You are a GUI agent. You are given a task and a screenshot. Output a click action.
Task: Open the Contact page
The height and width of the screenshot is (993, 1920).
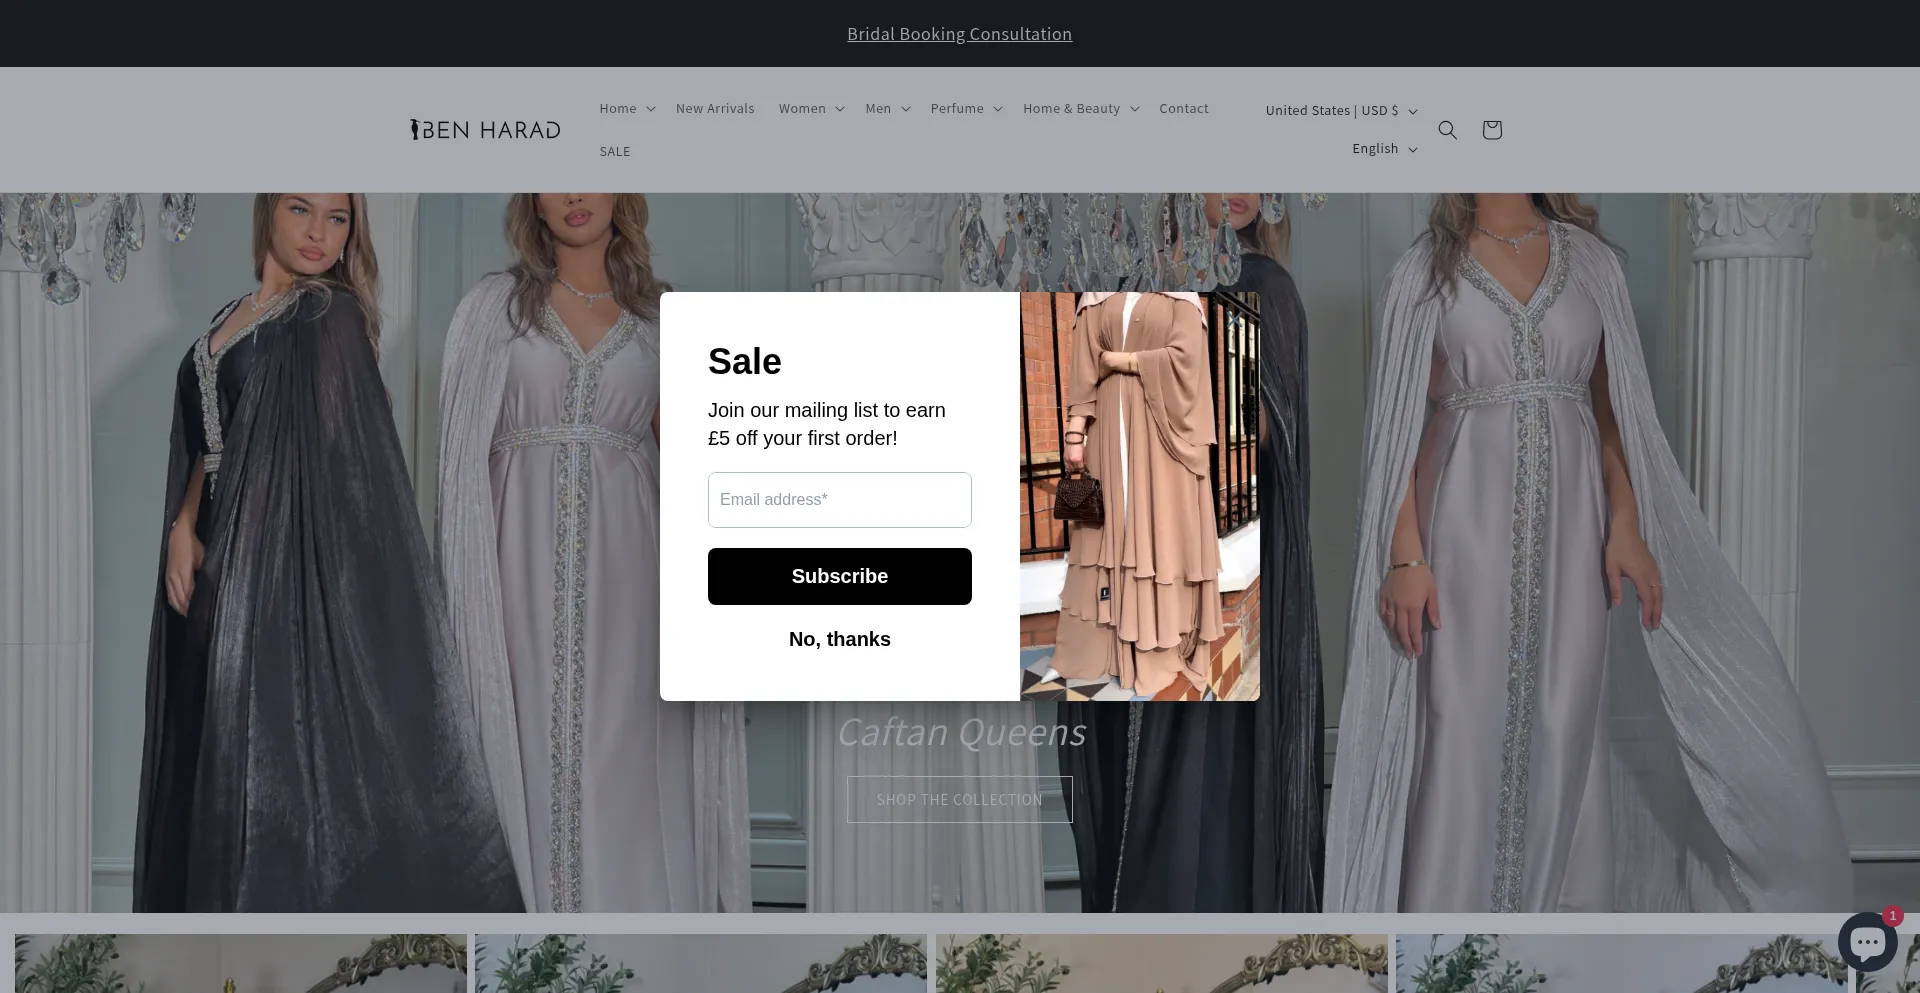click(x=1183, y=109)
